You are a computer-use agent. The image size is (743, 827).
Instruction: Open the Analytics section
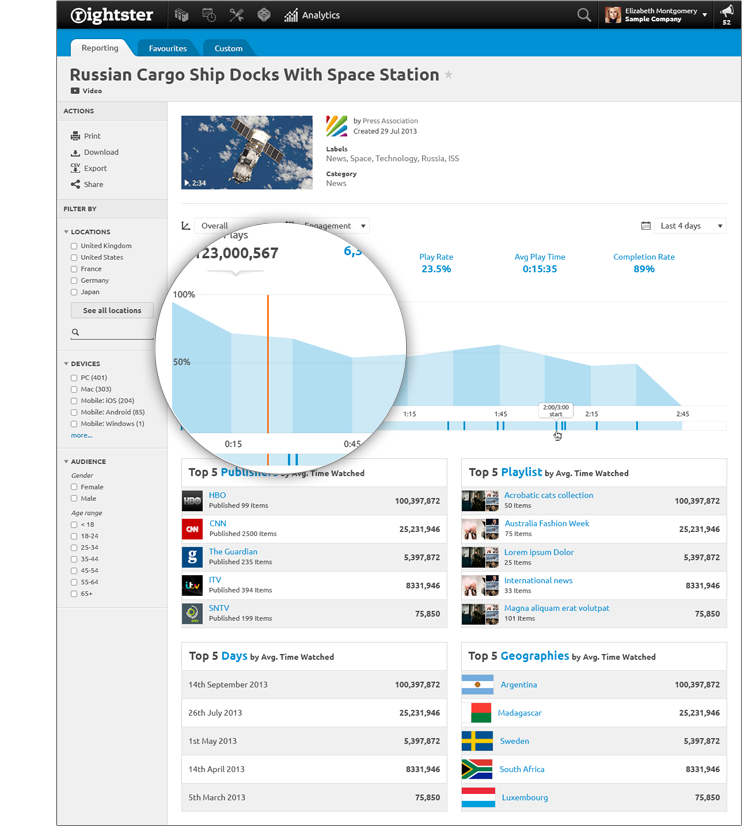click(x=312, y=15)
